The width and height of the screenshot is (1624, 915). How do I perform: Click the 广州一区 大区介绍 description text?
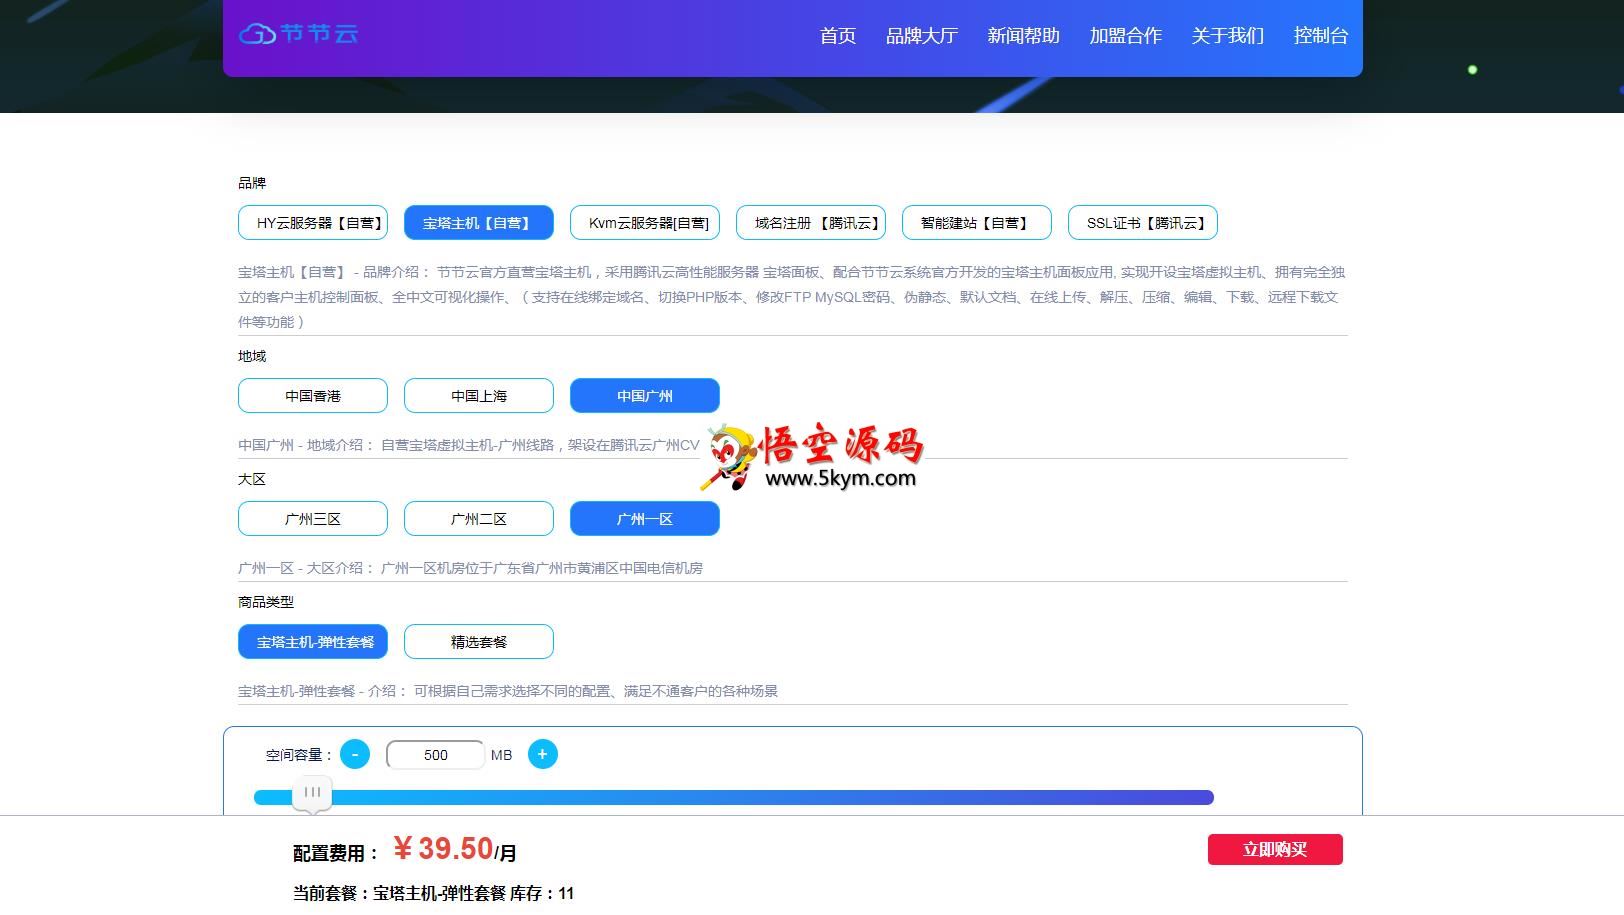(x=470, y=568)
